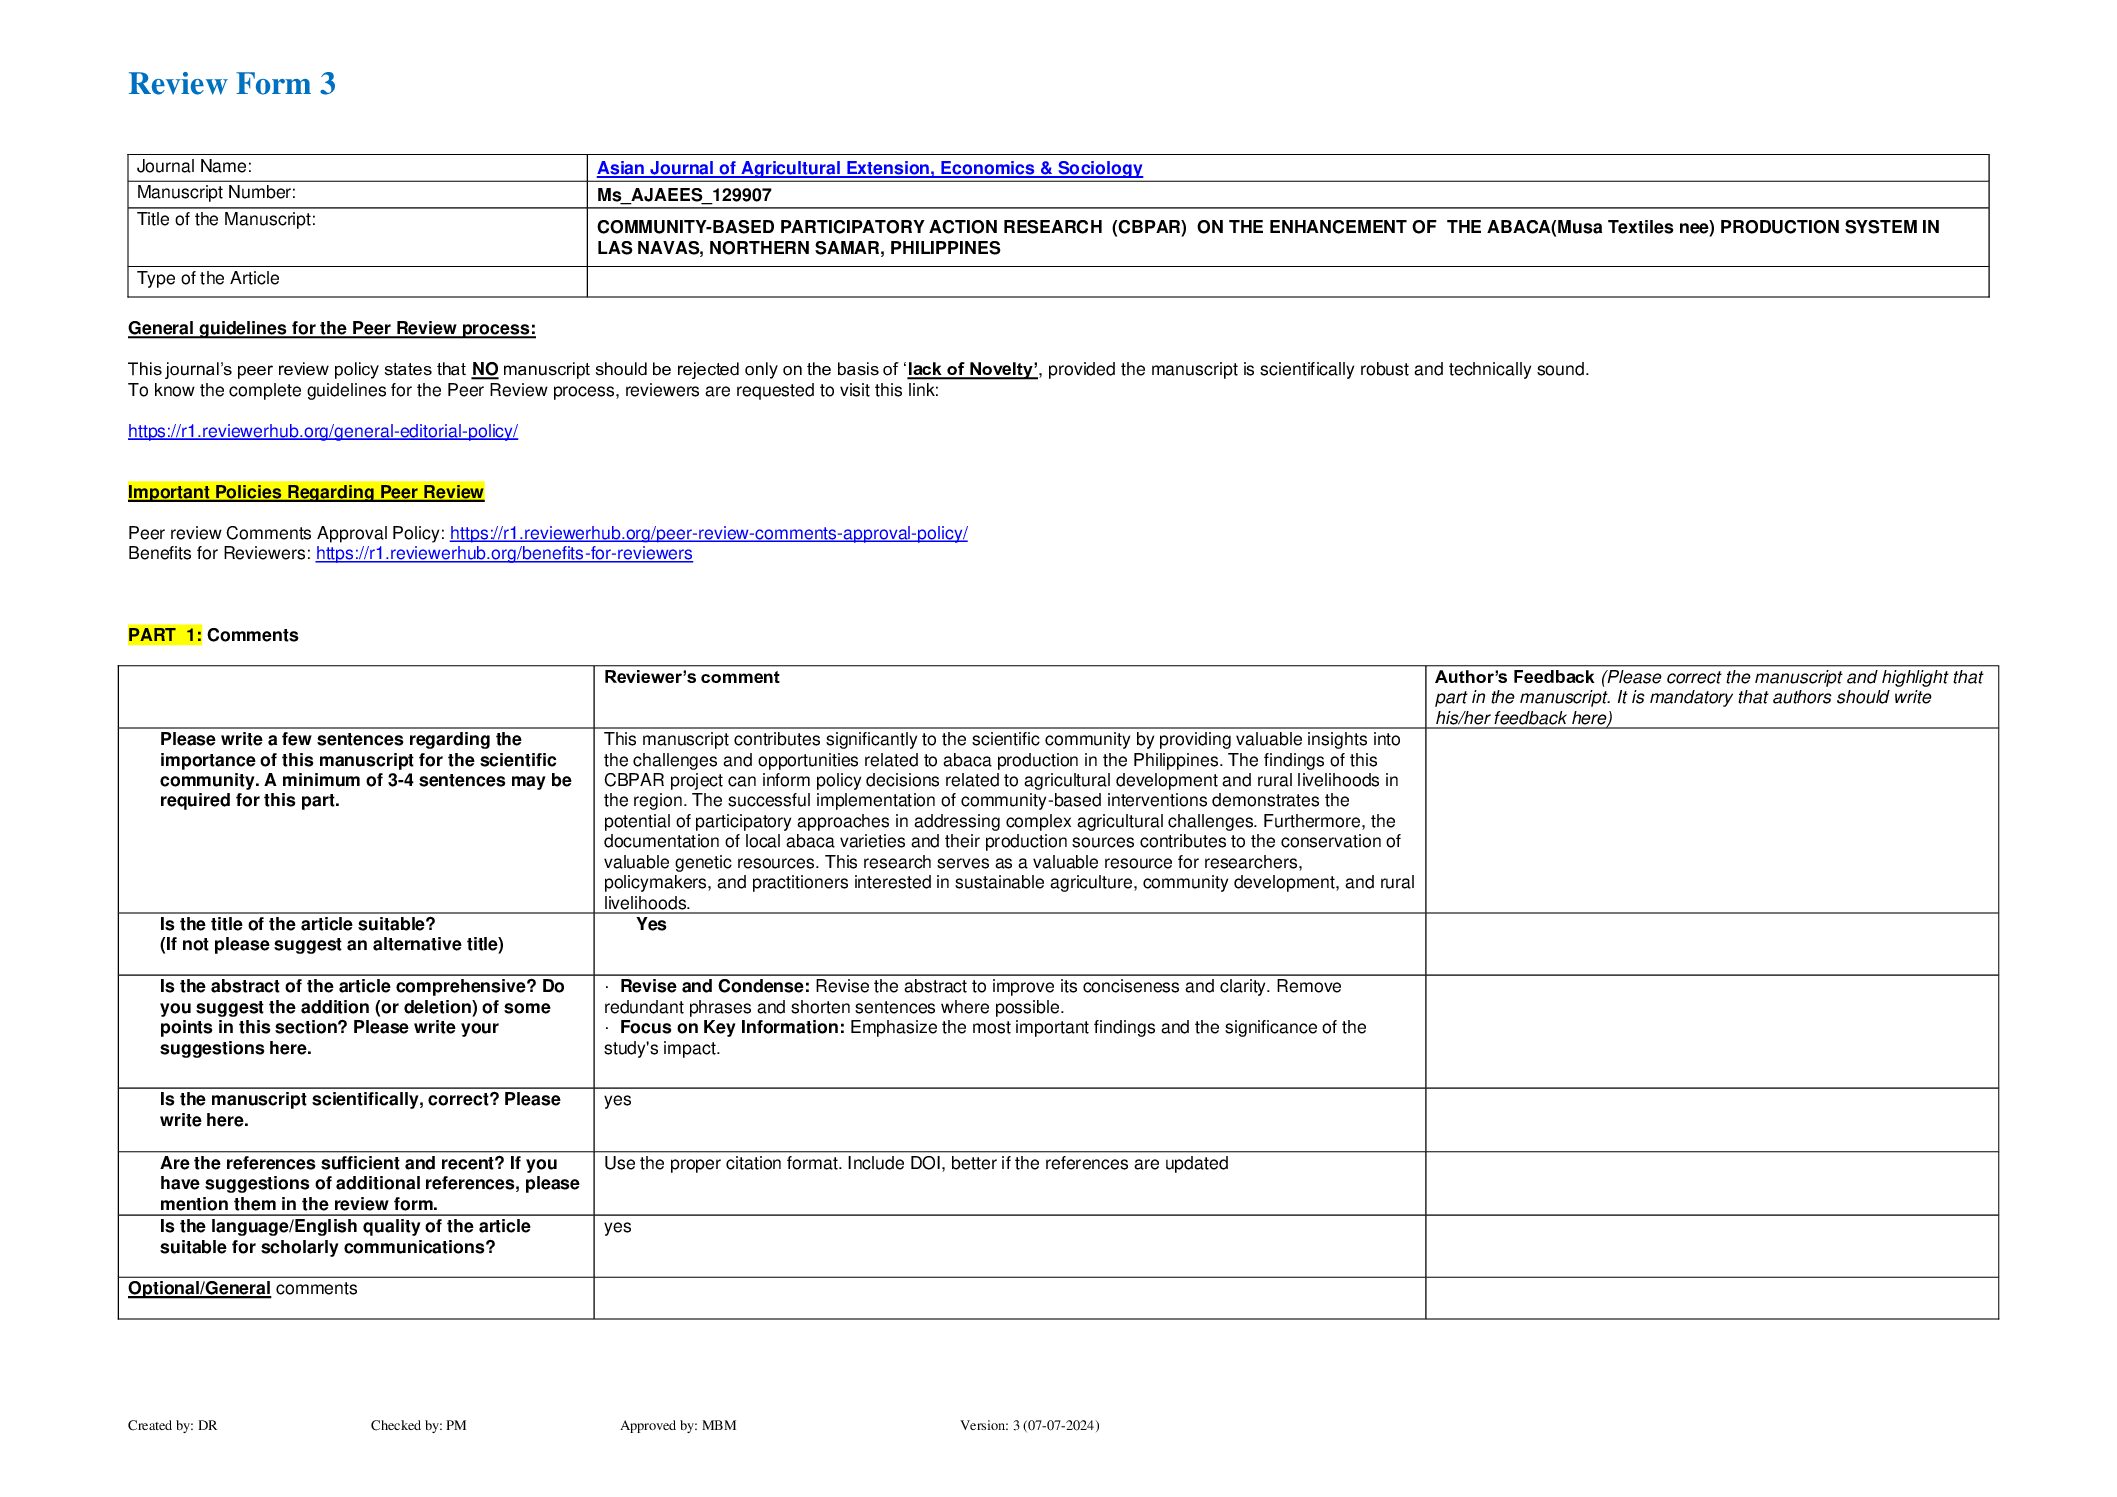The height and width of the screenshot is (1497, 2117).
Task: Click the Important Policies Regarding Peer Review heading
Action: tap(305, 492)
